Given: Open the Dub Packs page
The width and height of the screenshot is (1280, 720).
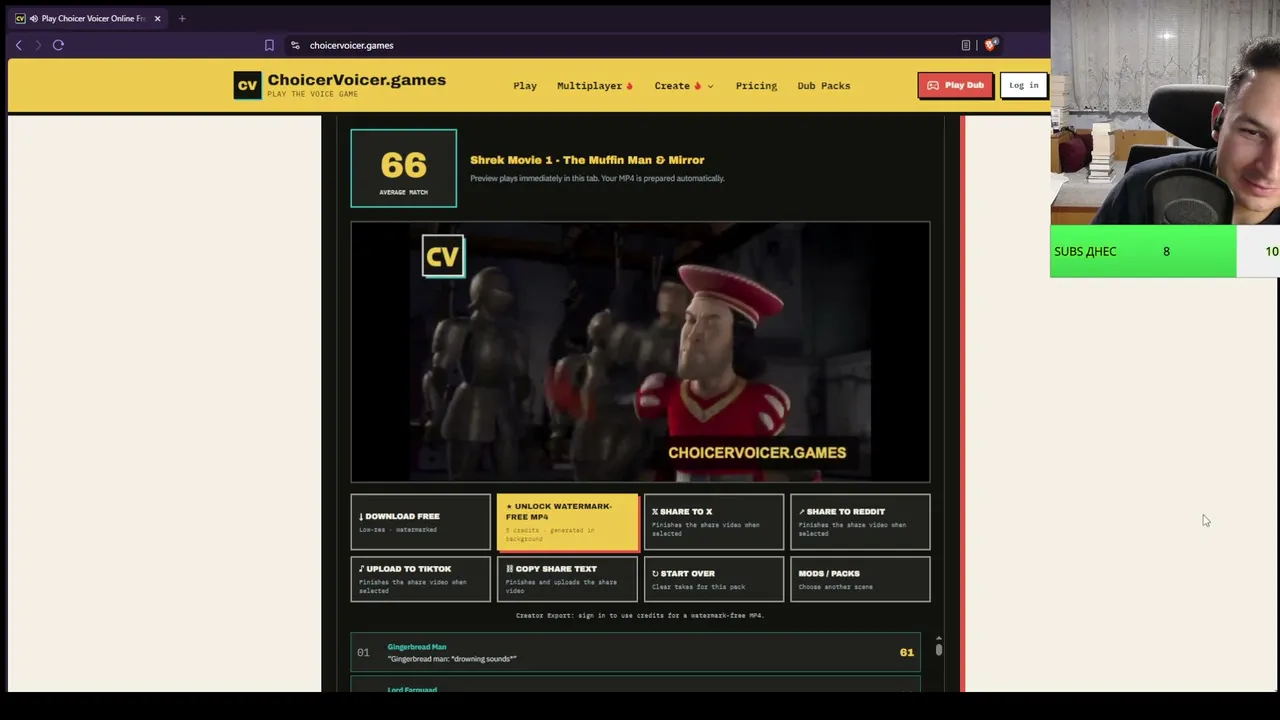Looking at the screenshot, I should (824, 85).
